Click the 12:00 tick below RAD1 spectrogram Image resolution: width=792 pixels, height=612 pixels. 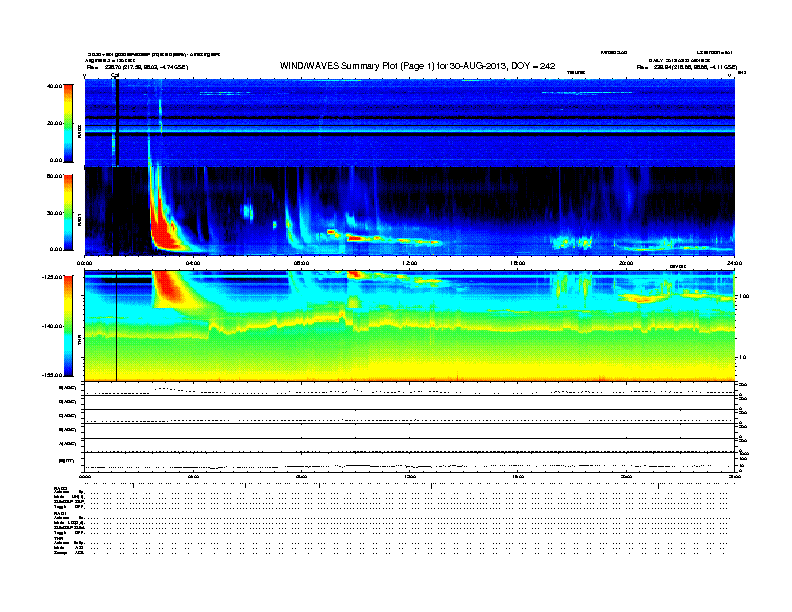tap(410, 263)
